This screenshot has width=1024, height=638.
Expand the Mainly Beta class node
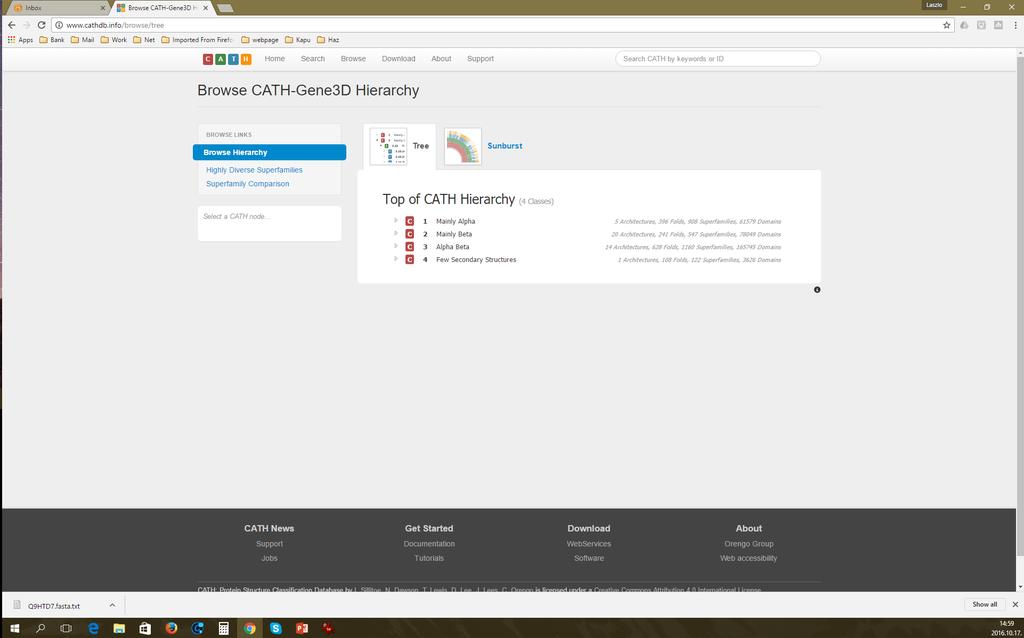point(396,233)
